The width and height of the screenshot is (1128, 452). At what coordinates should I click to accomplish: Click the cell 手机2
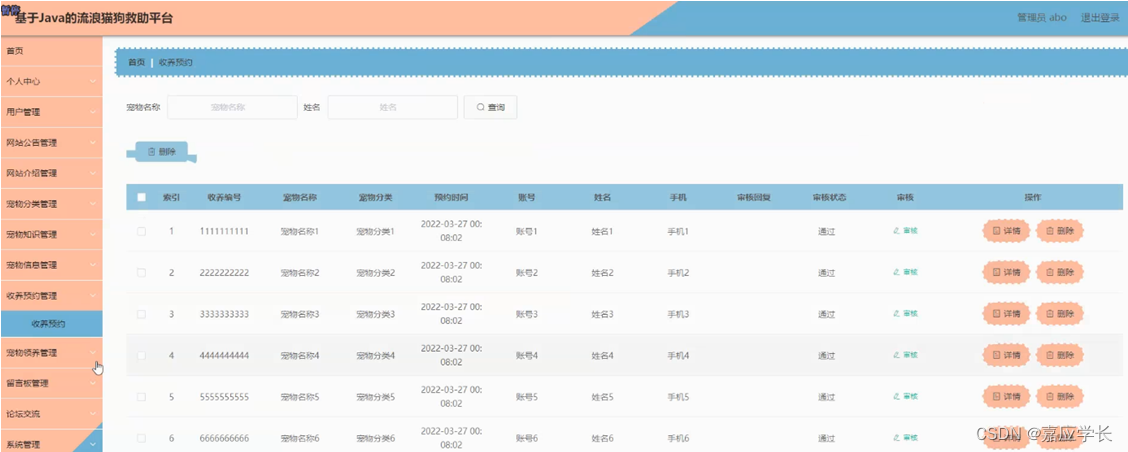[x=678, y=273]
